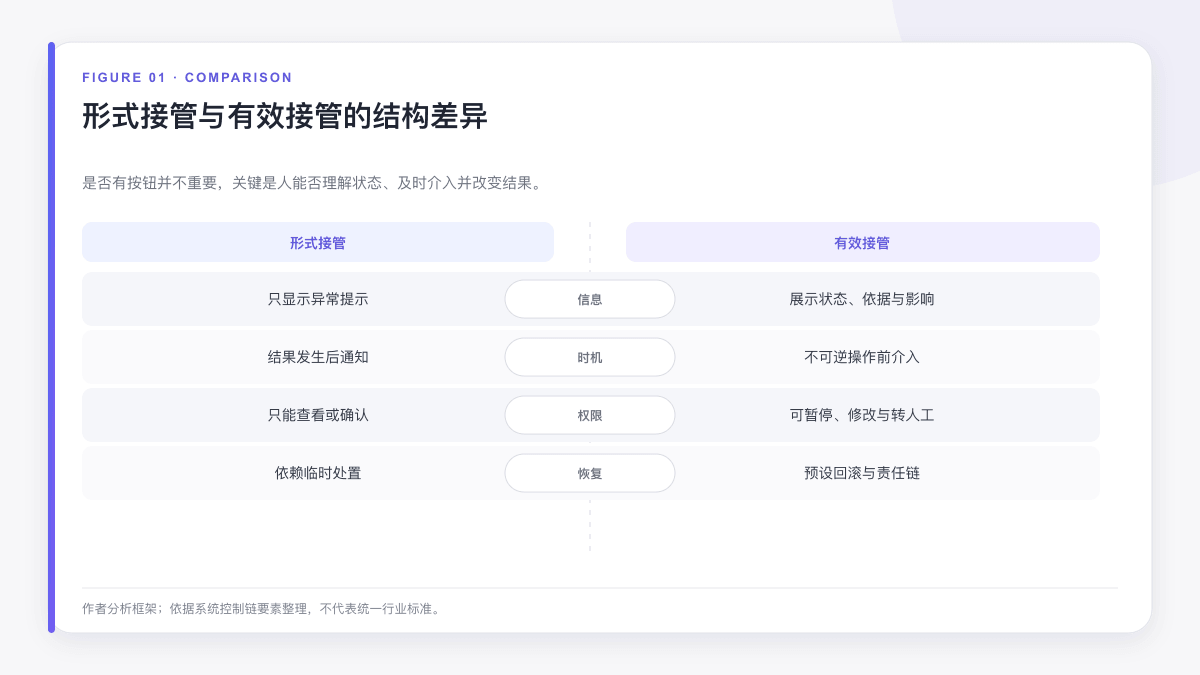Viewport: 1200px width, 675px height.
Task: Click the text 可暂停、修改与转人工
Action: click(862, 415)
